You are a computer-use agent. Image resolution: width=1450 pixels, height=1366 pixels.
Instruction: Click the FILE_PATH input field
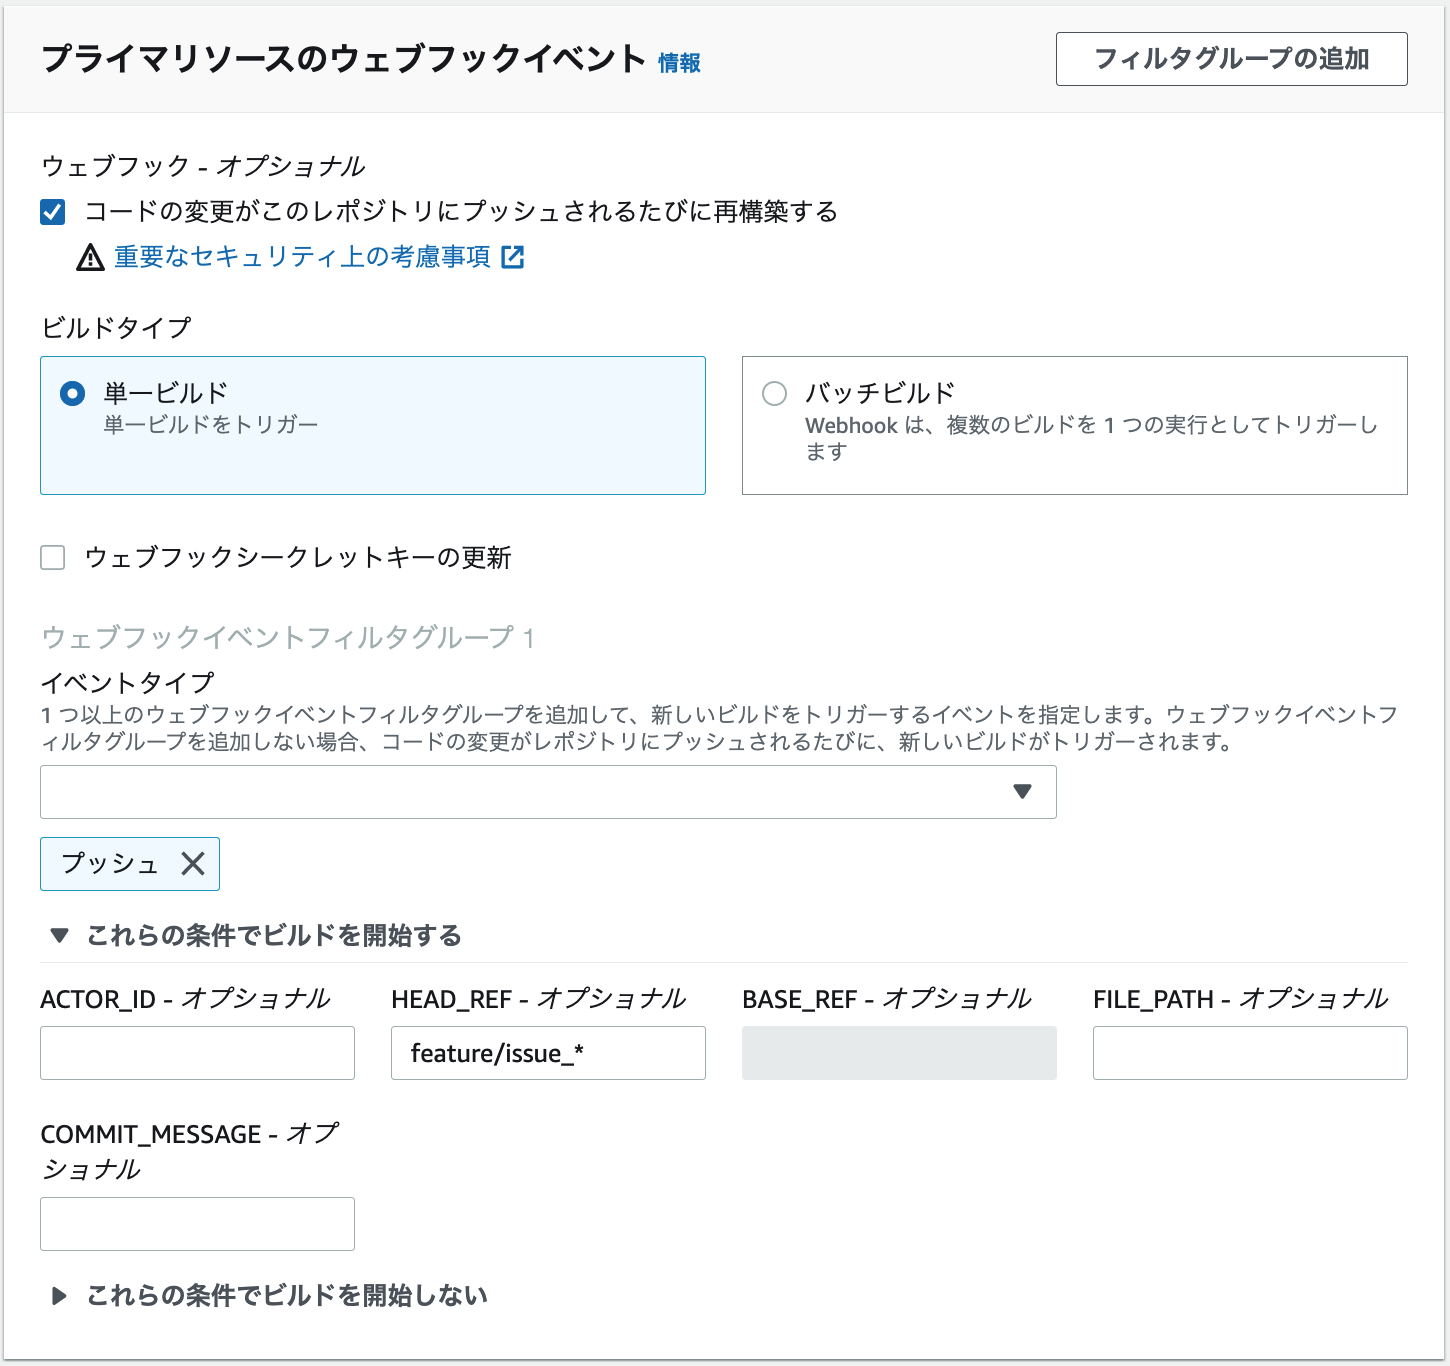(x=1250, y=1053)
